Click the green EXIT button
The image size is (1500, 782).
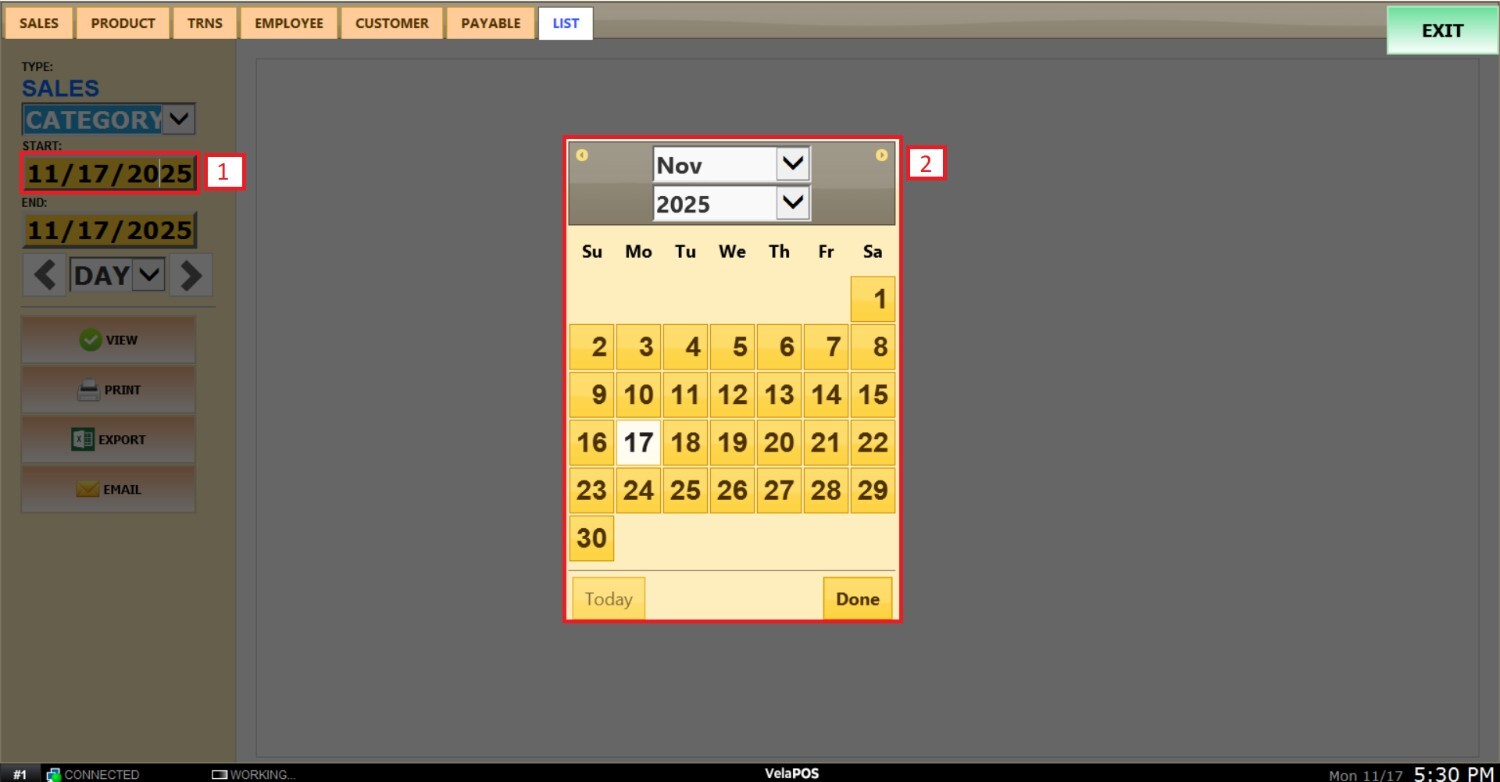[1442, 31]
